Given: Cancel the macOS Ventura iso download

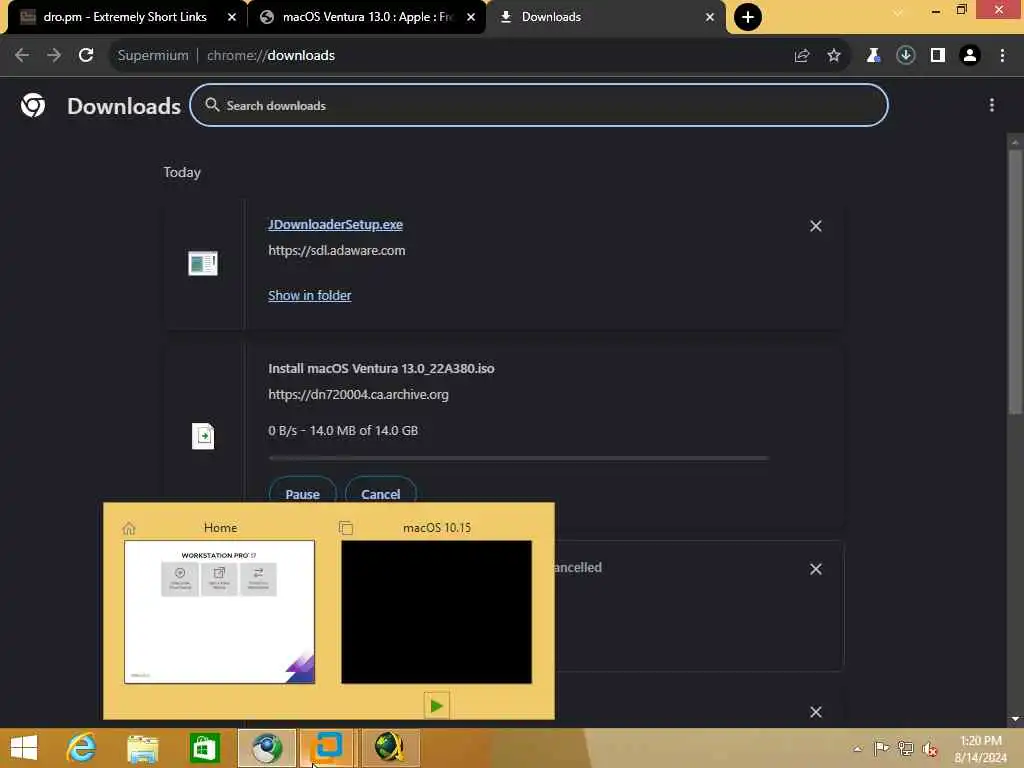Looking at the screenshot, I should tap(381, 493).
